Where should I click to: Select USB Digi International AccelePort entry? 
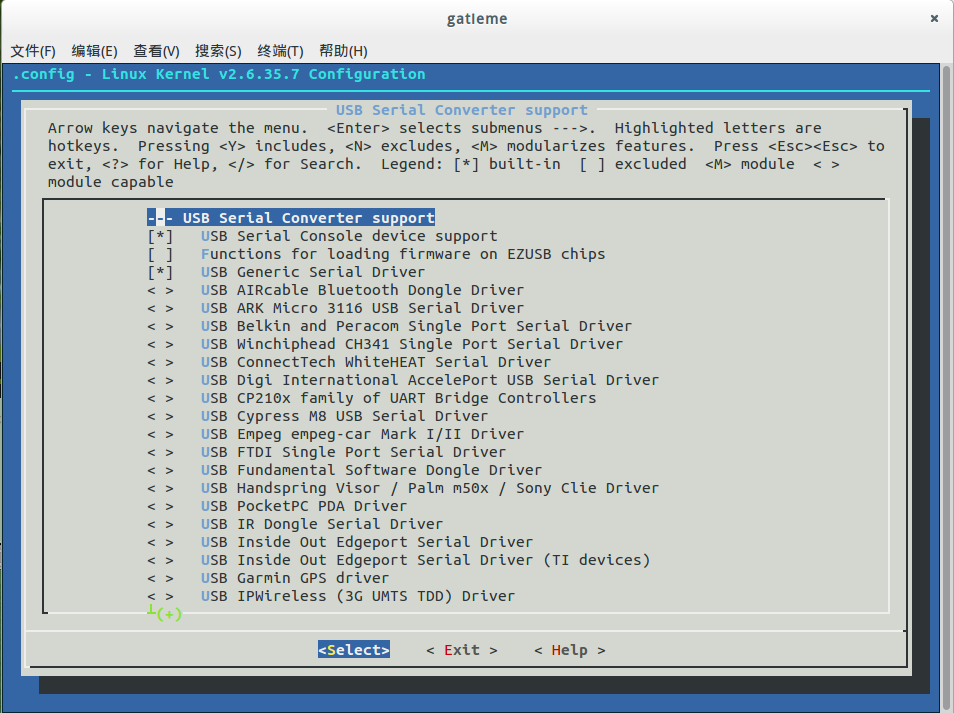coord(430,380)
